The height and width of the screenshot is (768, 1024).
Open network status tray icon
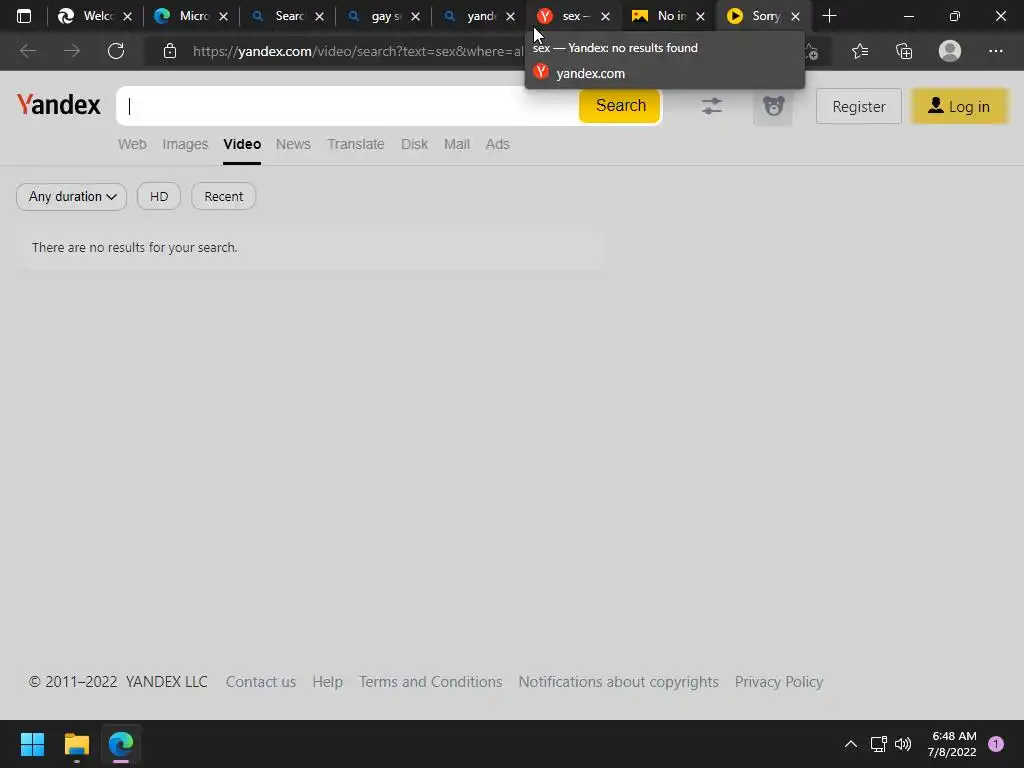pos(878,744)
